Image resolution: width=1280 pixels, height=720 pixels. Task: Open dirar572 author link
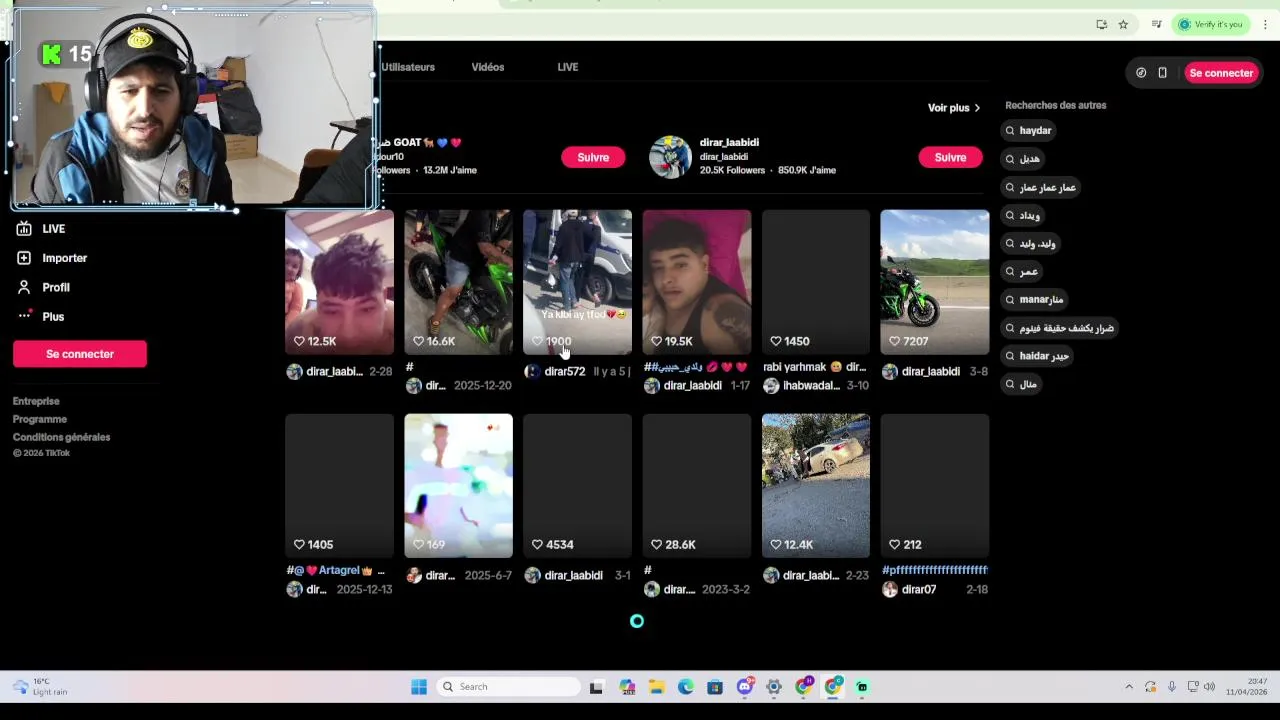pyautogui.click(x=565, y=372)
